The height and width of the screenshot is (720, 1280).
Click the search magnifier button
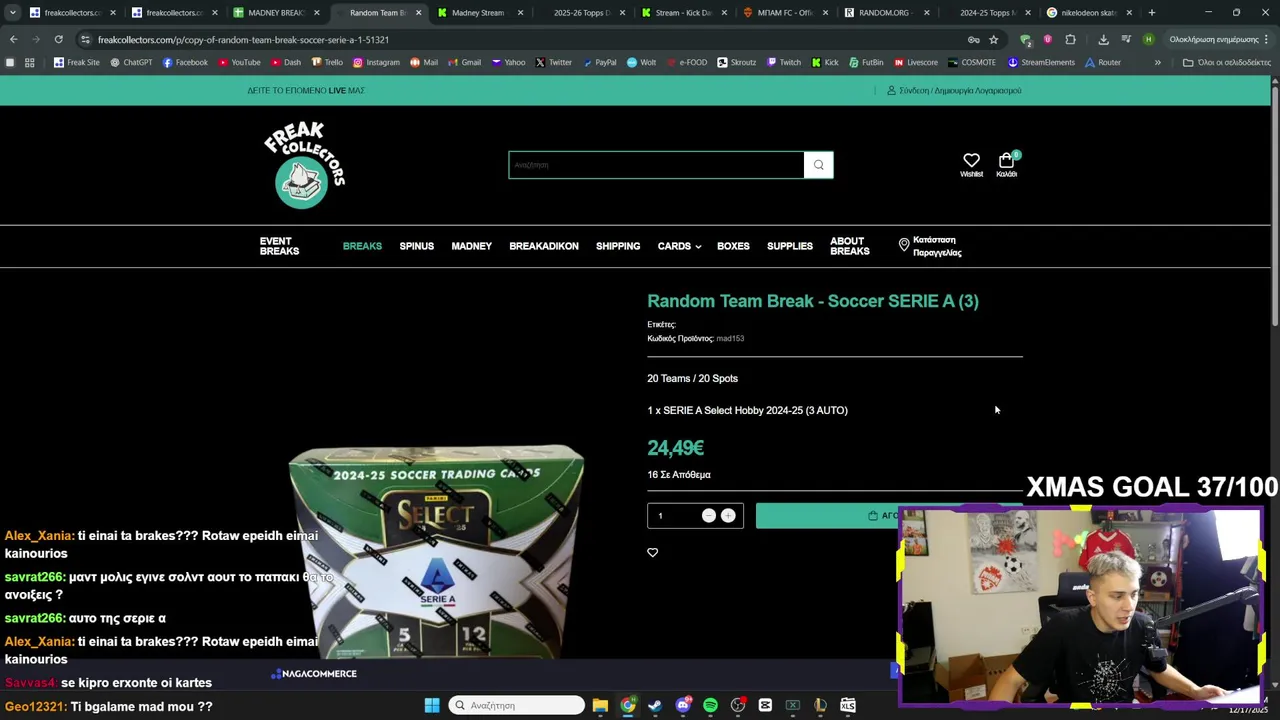click(x=818, y=165)
